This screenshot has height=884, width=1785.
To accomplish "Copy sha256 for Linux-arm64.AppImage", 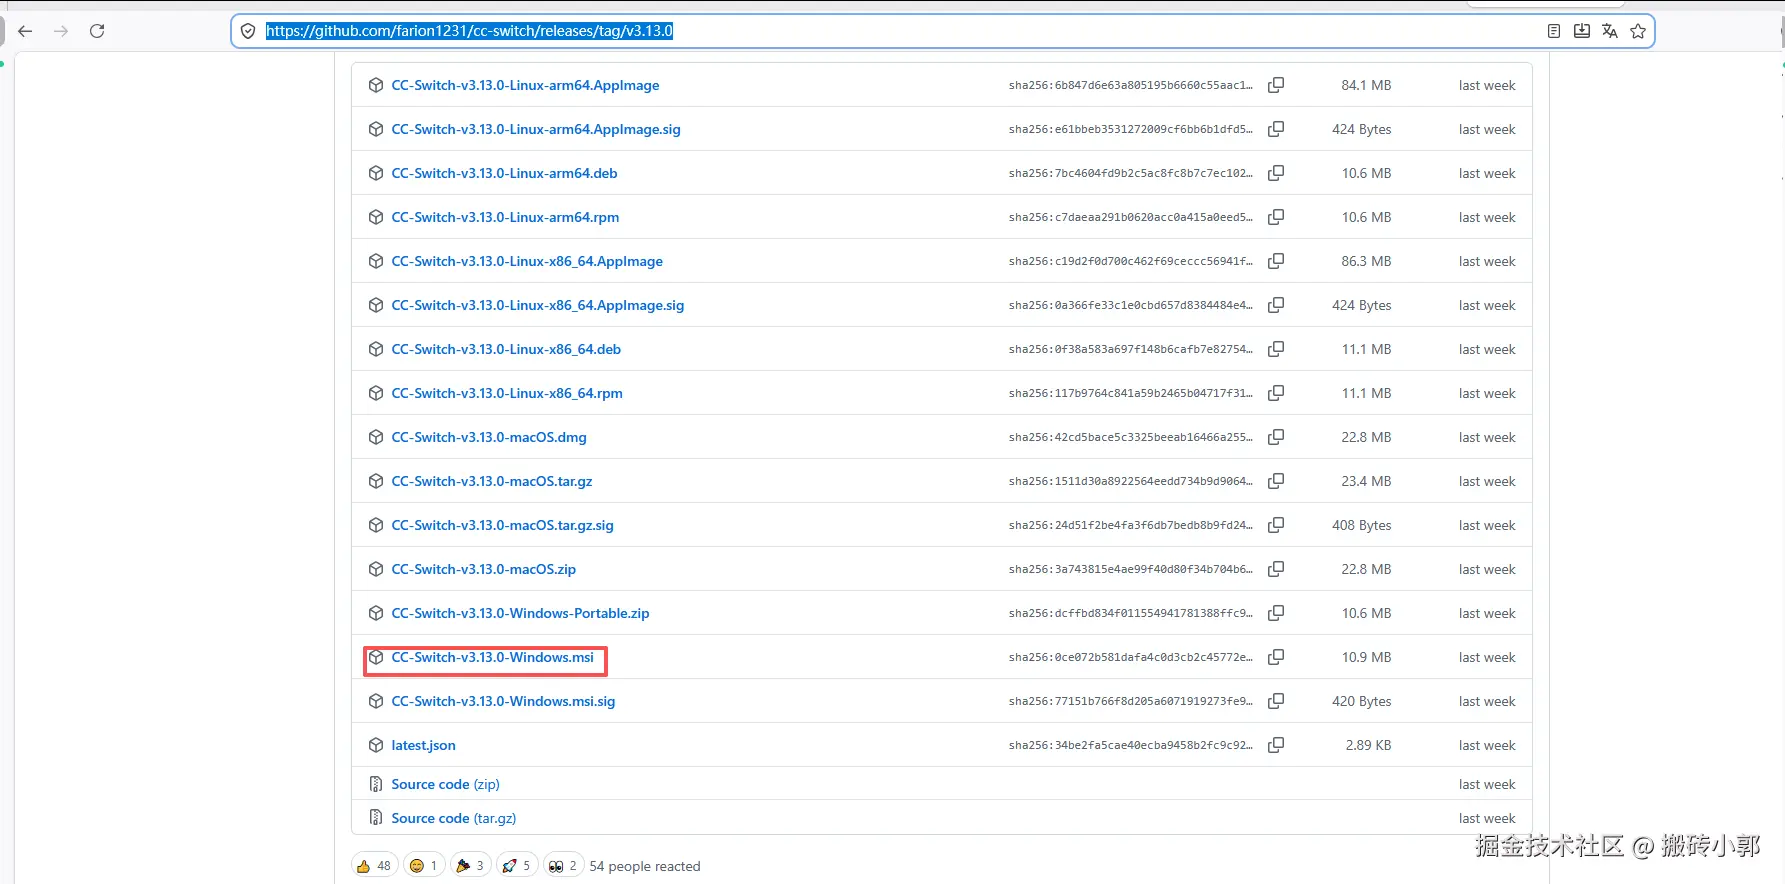I will (x=1276, y=85).
